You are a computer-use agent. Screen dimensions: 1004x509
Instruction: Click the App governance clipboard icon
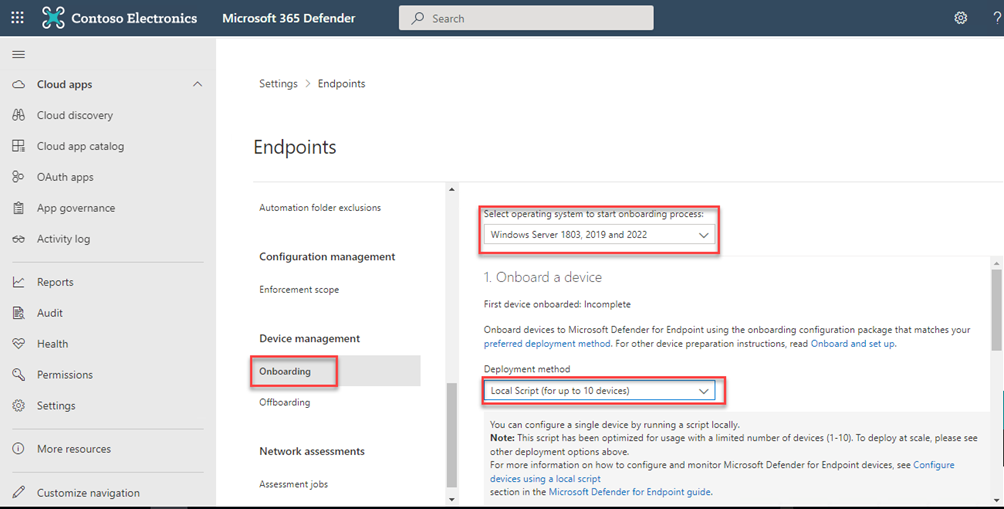(x=19, y=207)
